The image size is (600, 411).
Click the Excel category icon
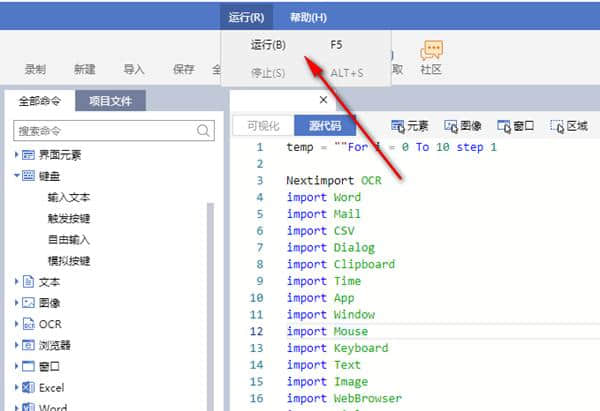pyautogui.click(x=28, y=387)
